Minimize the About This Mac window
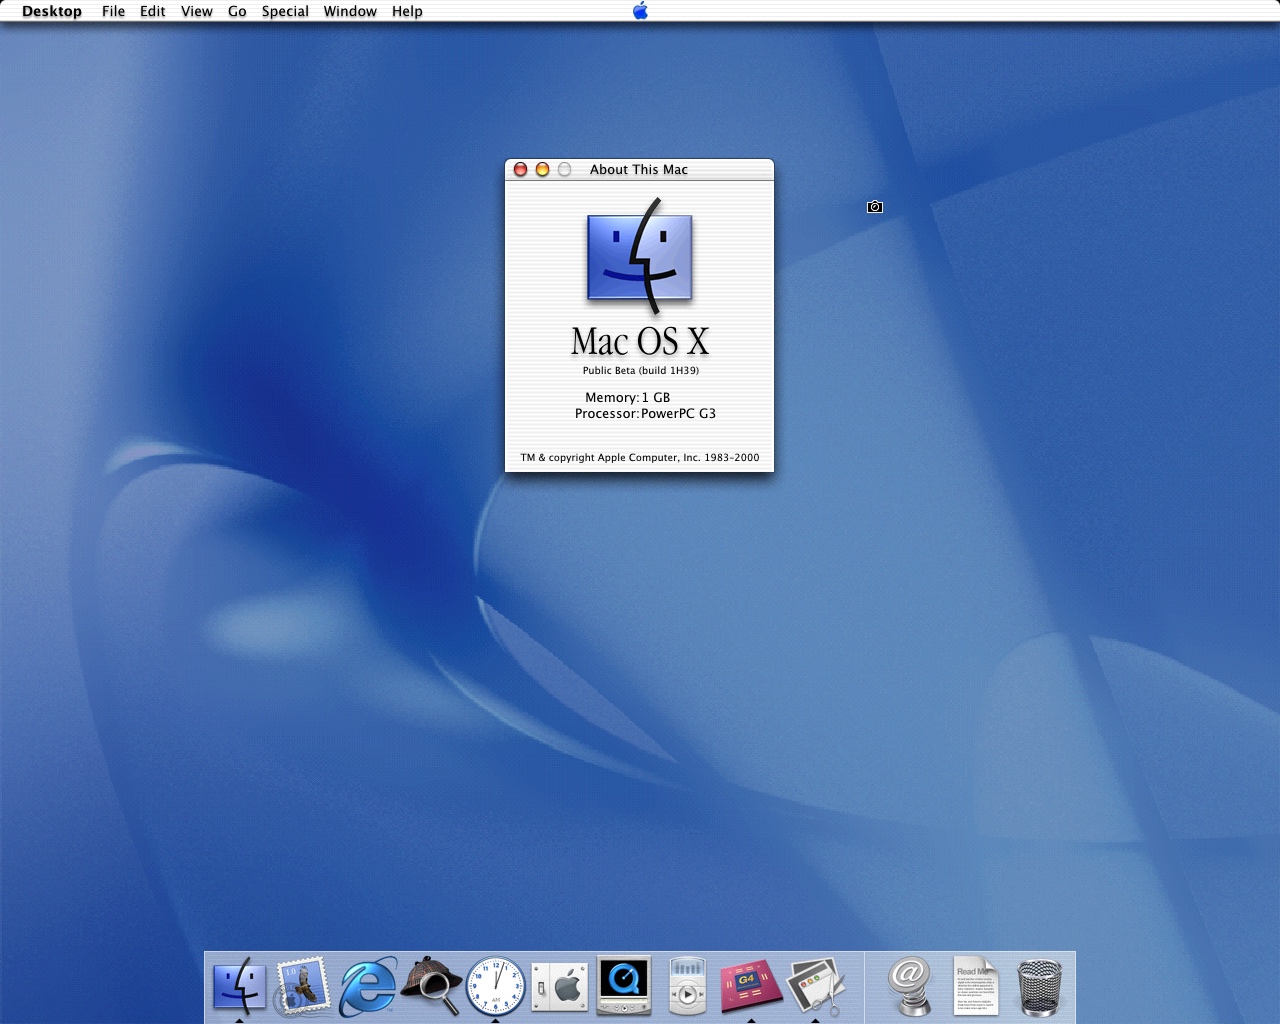The height and width of the screenshot is (1024, 1280). [x=542, y=170]
